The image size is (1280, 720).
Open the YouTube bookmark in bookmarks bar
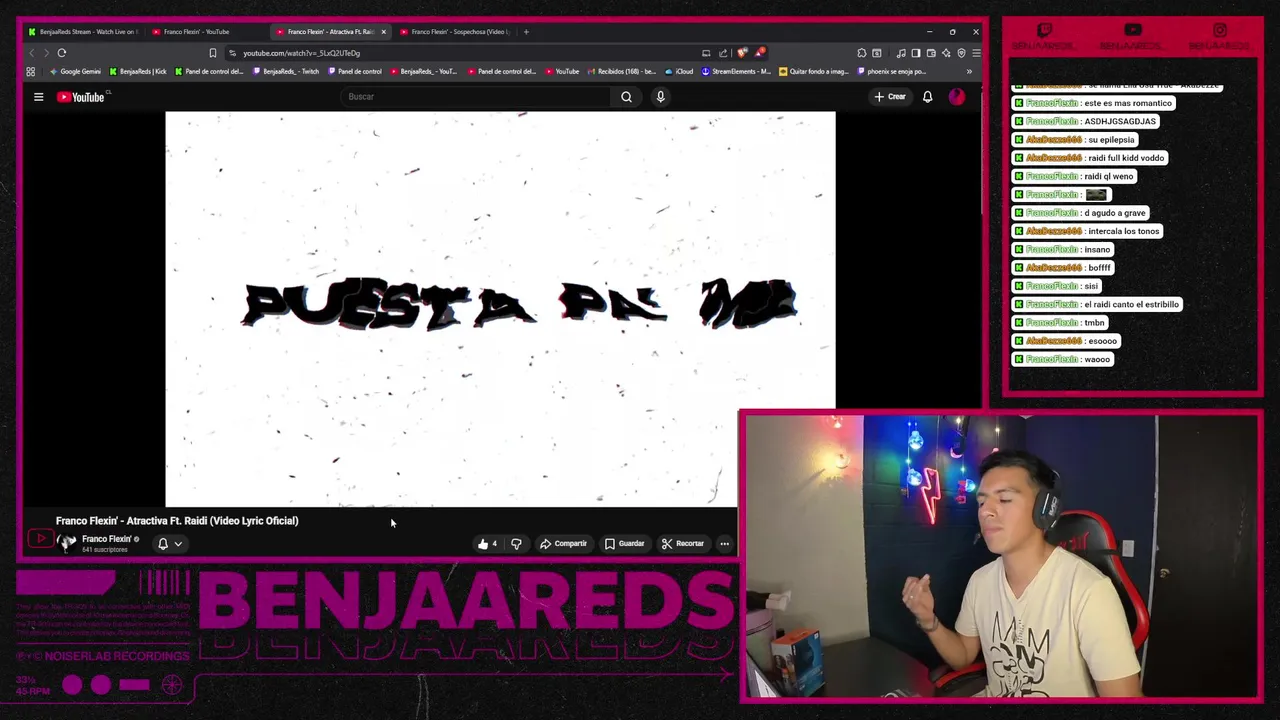click(x=562, y=72)
